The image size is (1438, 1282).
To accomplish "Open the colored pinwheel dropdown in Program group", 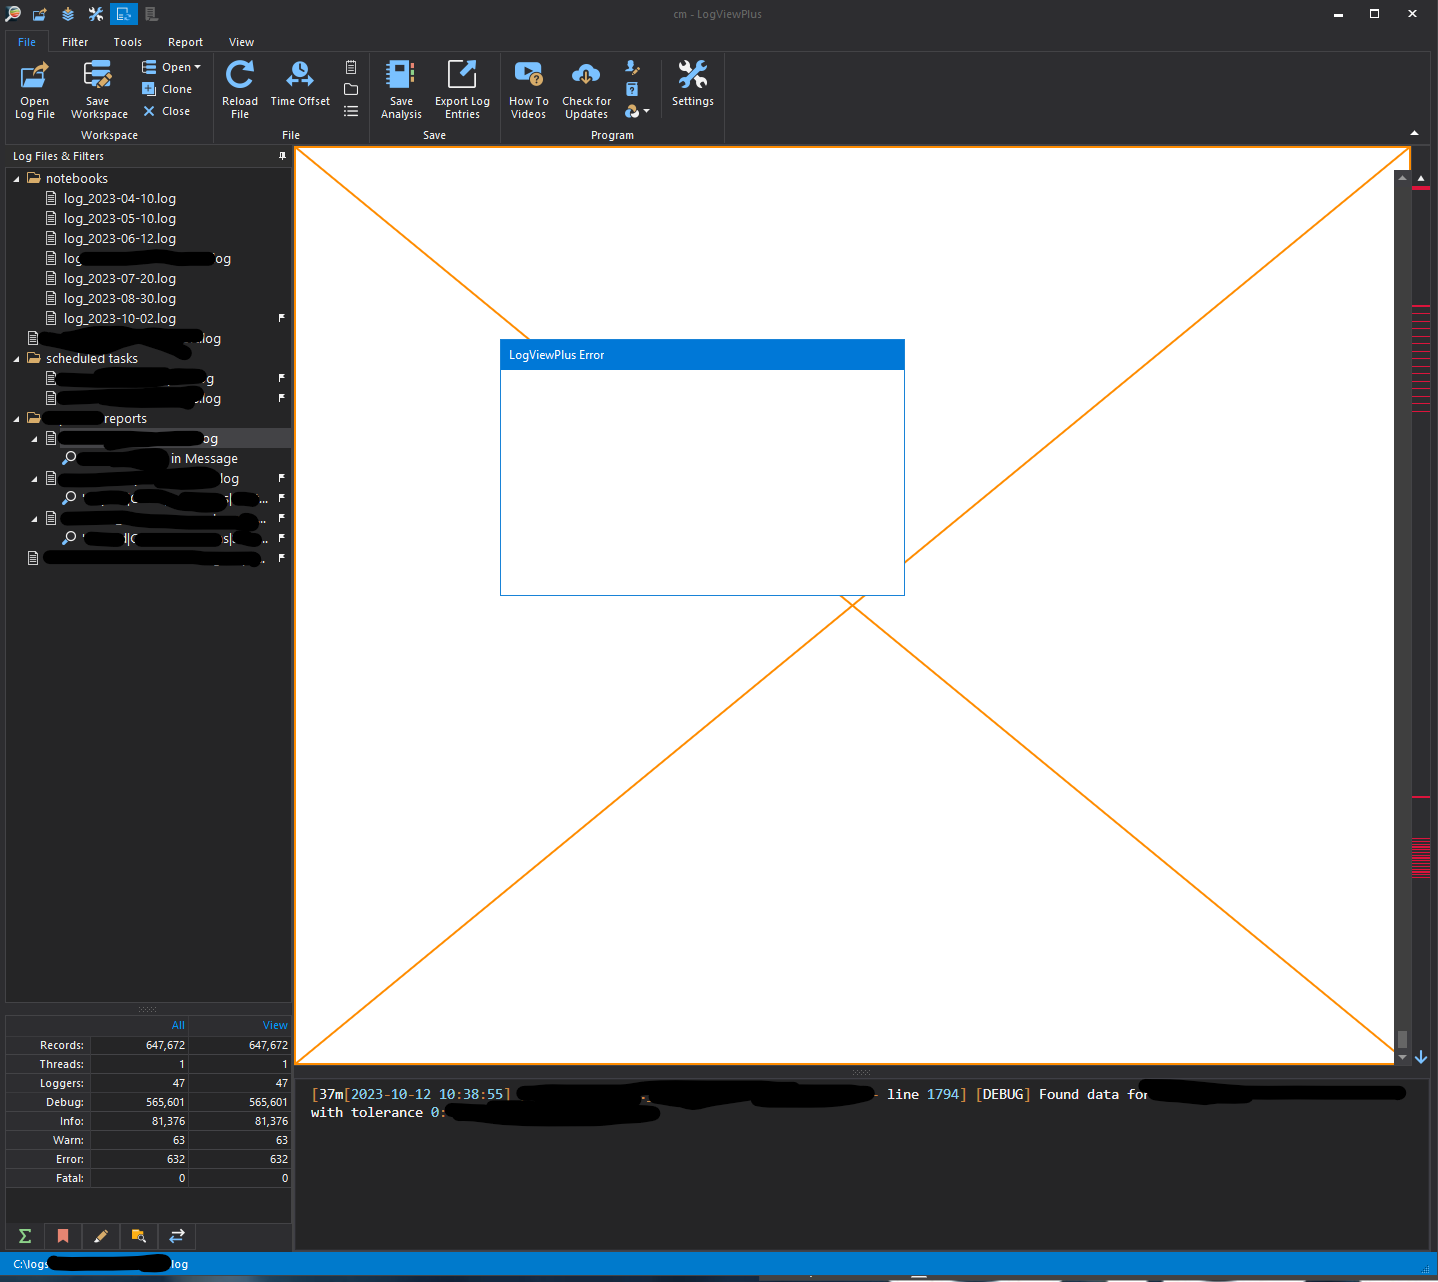I will click(637, 111).
